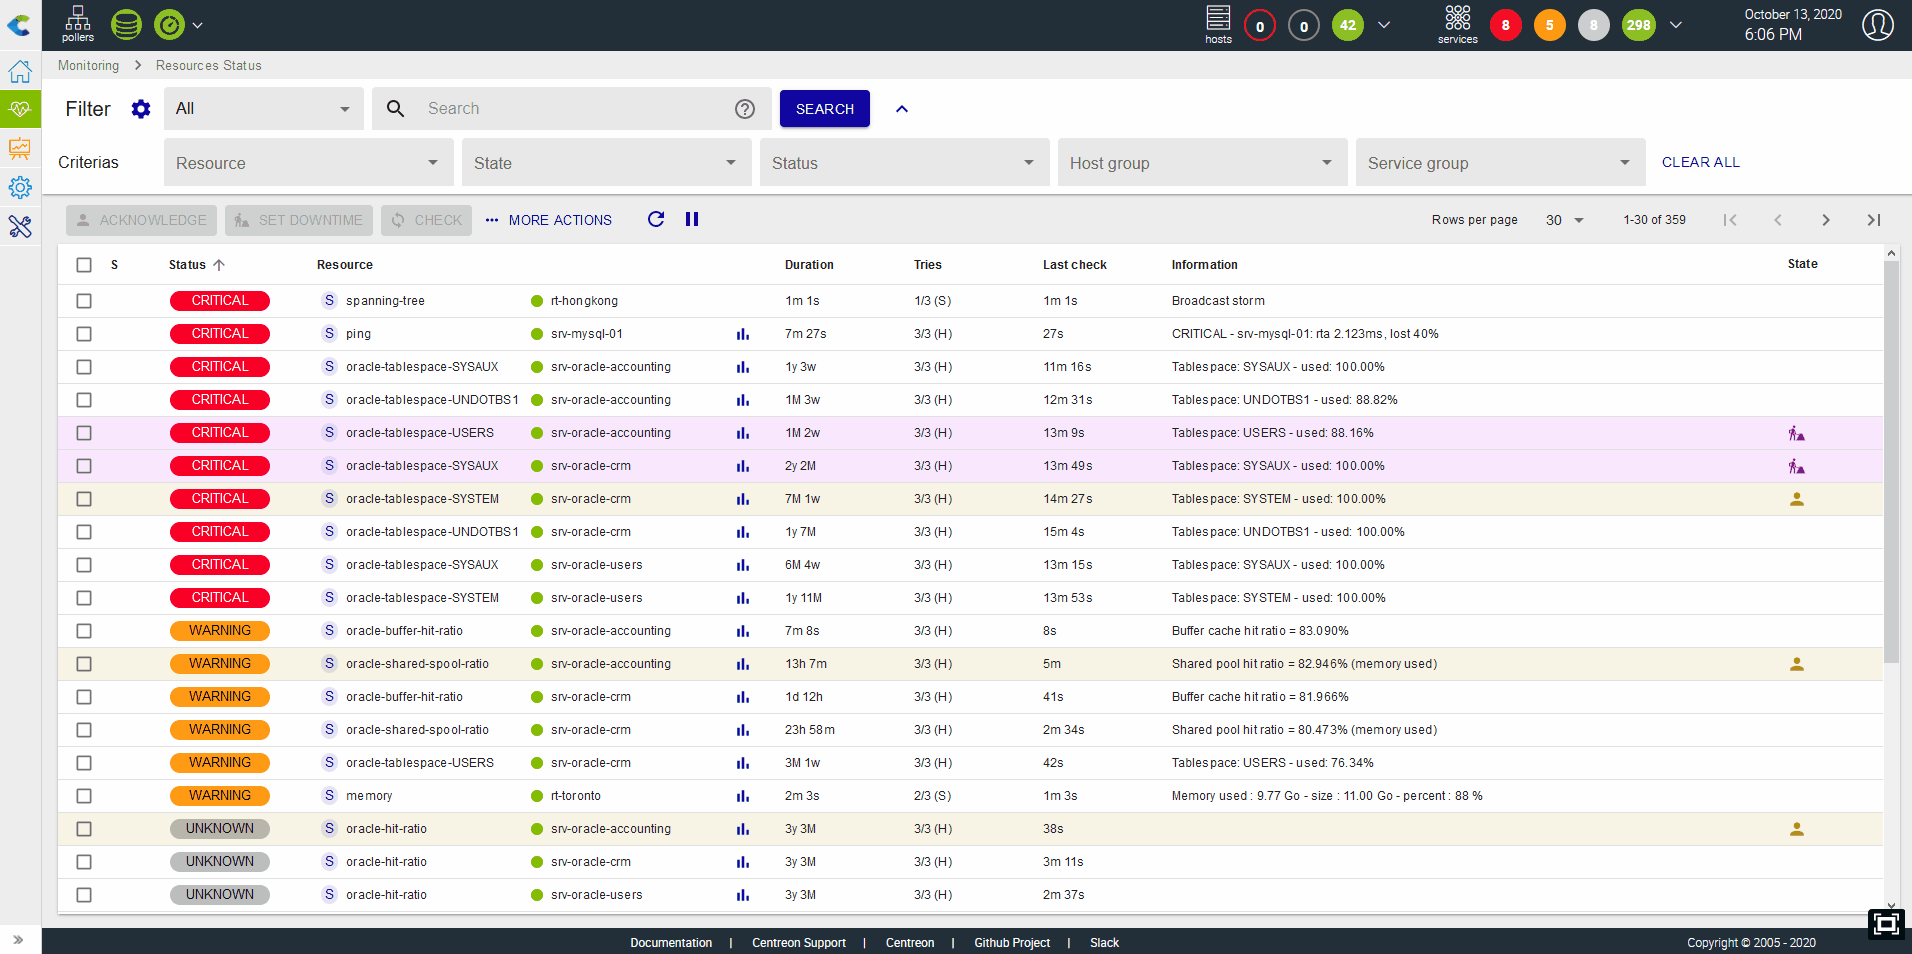This screenshot has height=954, width=1912.
Task: Open the All filter dropdown
Action: (x=263, y=109)
